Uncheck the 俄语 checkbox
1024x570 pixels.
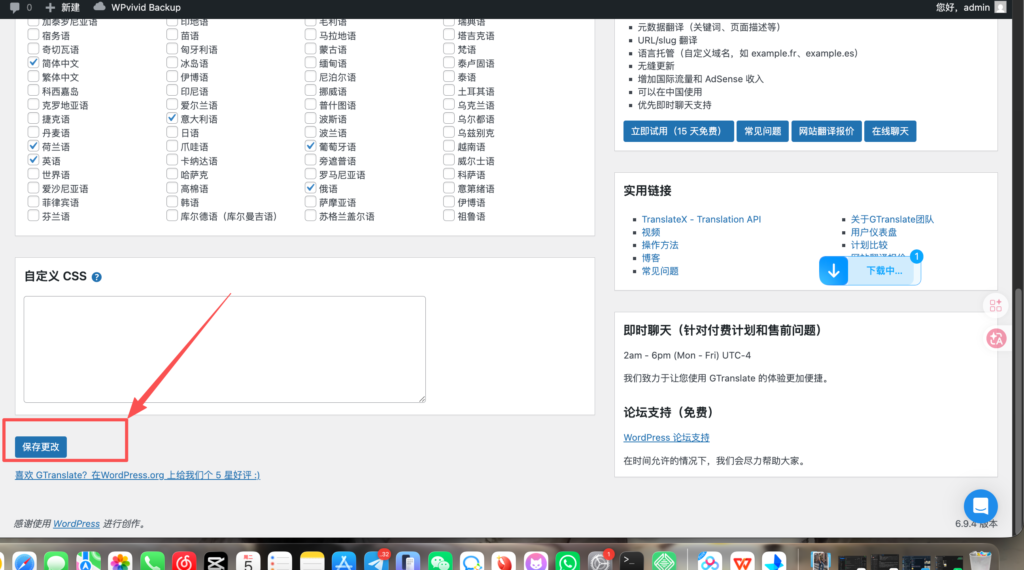(310, 188)
